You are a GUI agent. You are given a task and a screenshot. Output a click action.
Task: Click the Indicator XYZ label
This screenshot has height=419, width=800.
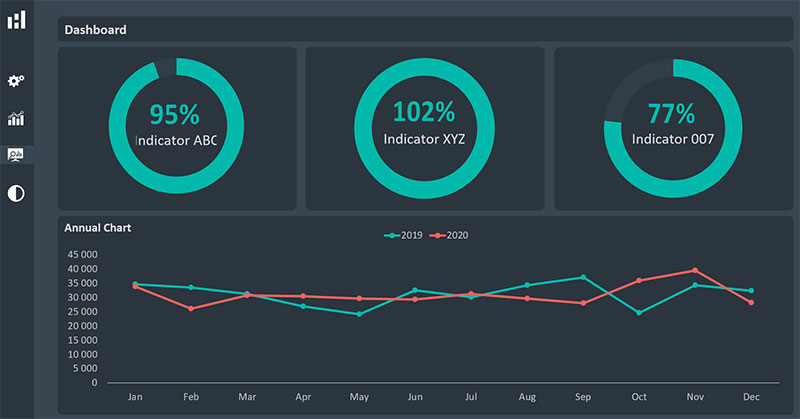point(424,139)
